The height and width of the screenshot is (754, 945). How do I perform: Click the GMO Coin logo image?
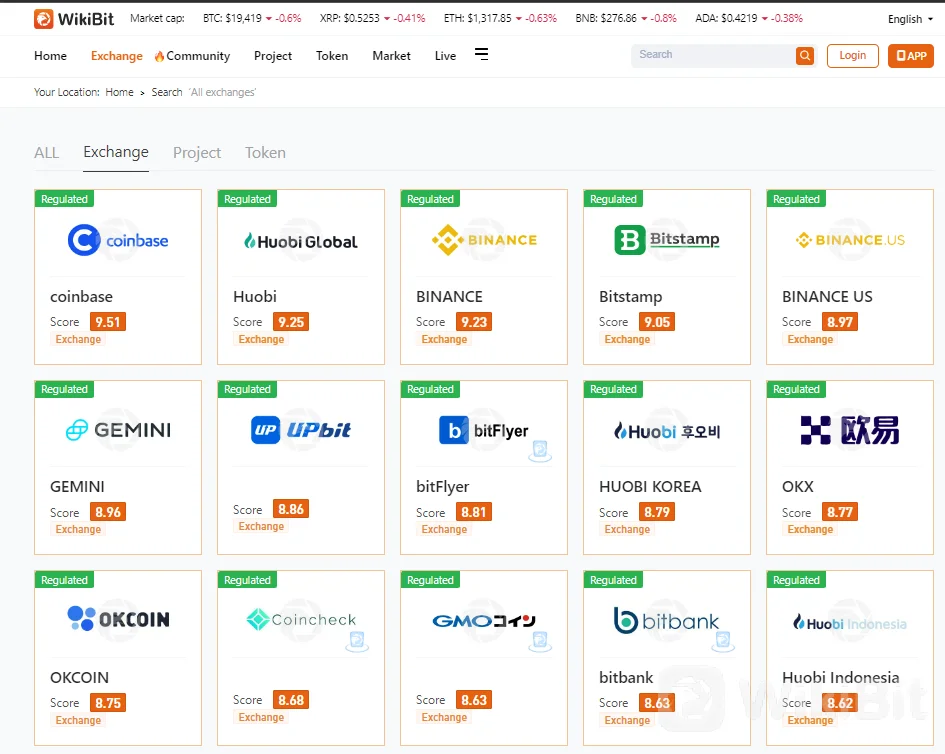[484, 620]
